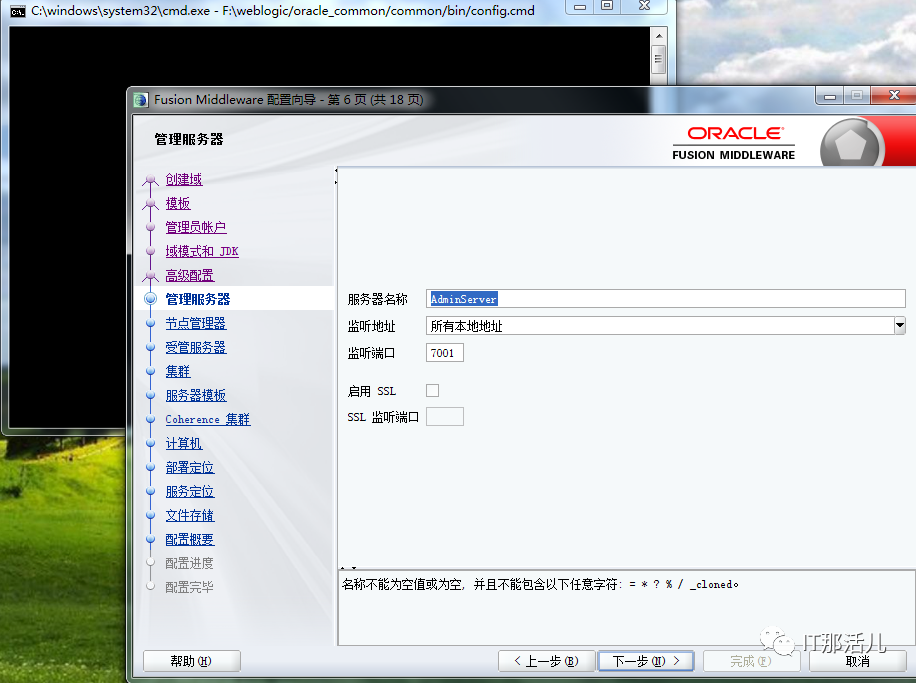This screenshot has width=916, height=683.
Task: Open the 集群 step link
Action: tap(178, 372)
